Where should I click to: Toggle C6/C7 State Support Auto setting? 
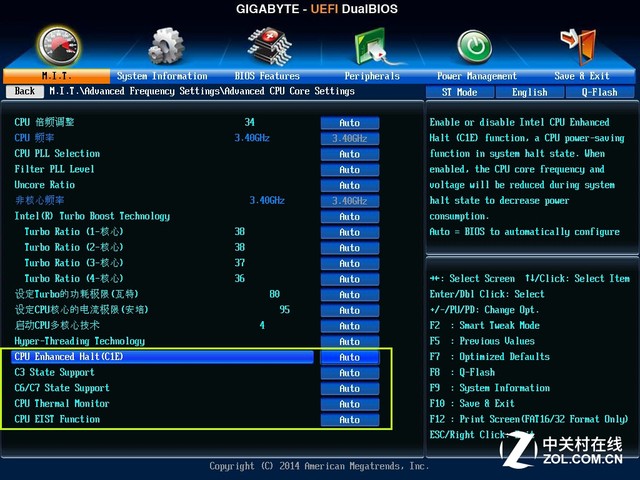tap(350, 388)
